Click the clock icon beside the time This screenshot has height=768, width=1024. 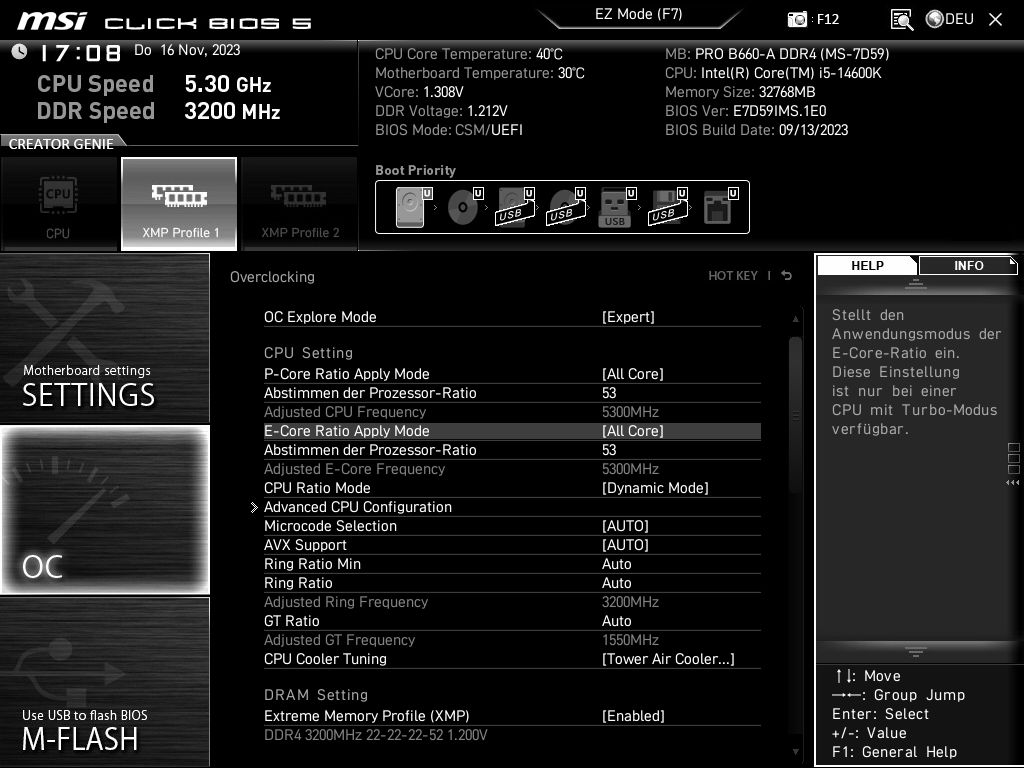tap(19, 51)
